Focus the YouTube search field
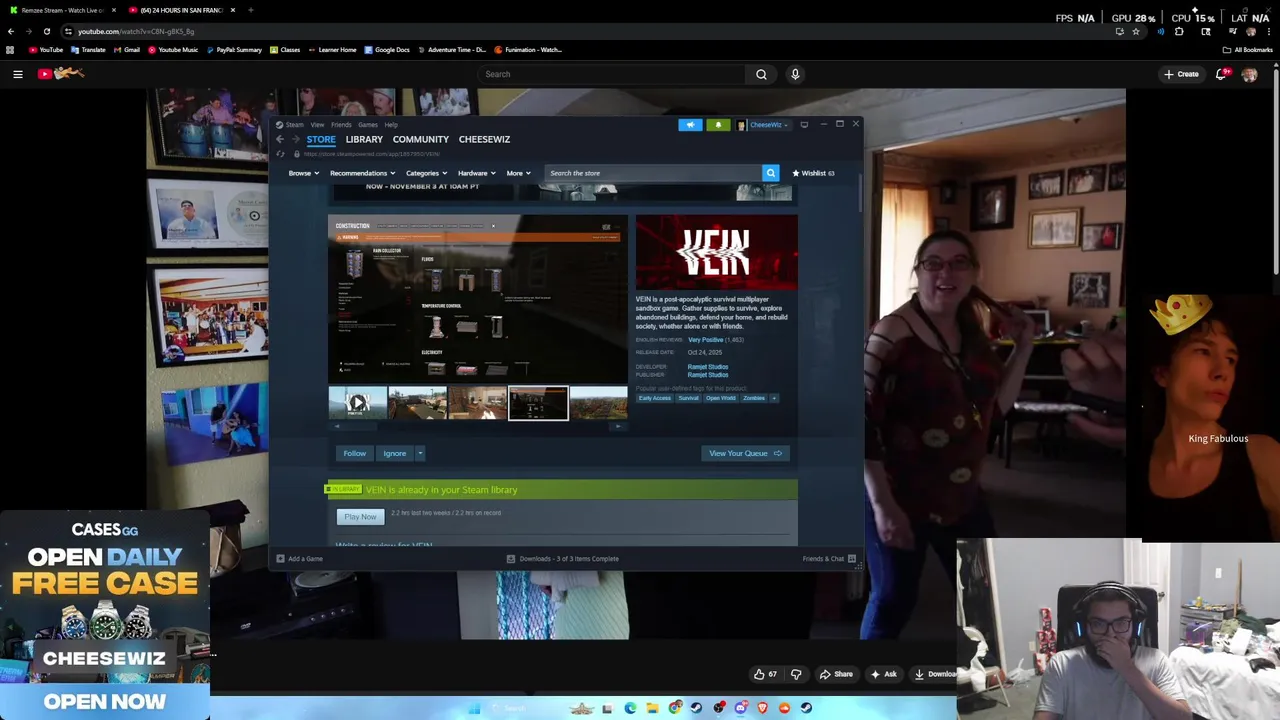This screenshot has width=1280, height=720. coord(610,74)
